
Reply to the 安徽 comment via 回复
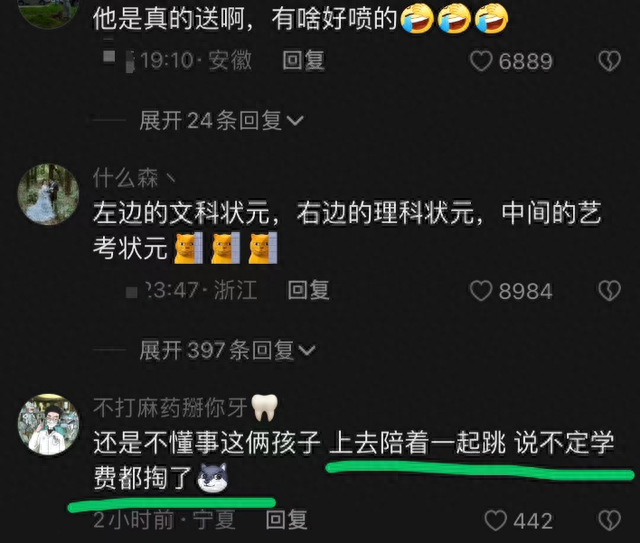(304, 61)
